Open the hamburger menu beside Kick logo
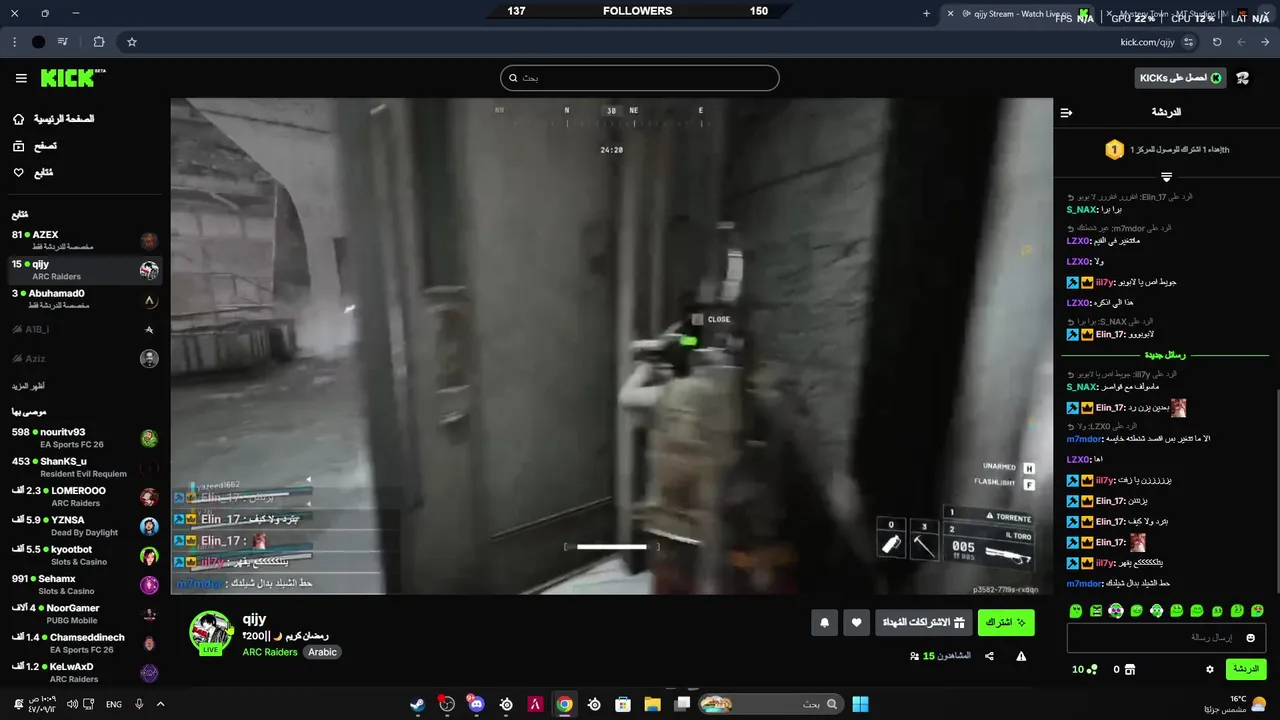The height and width of the screenshot is (720, 1280). (x=21, y=78)
